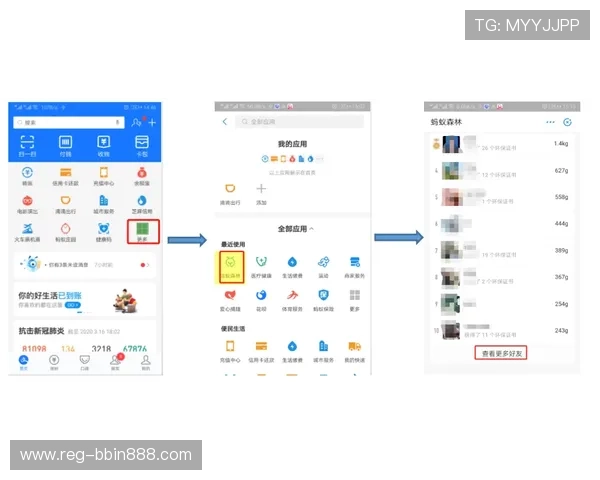Screen dimensions: 600x480
Task: Switch to the Friends tab with red badge
Action: click(x=116, y=361)
